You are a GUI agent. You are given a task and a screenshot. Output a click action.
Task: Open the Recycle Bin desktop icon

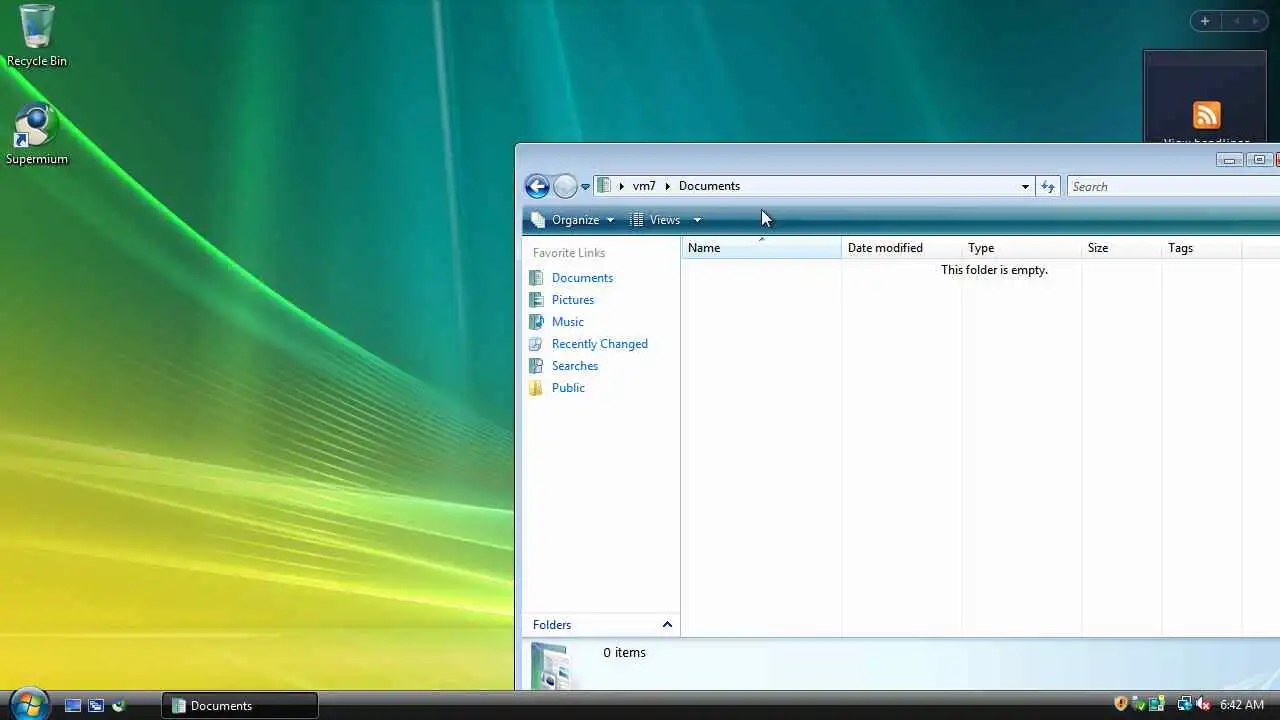click(x=37, y=36)
